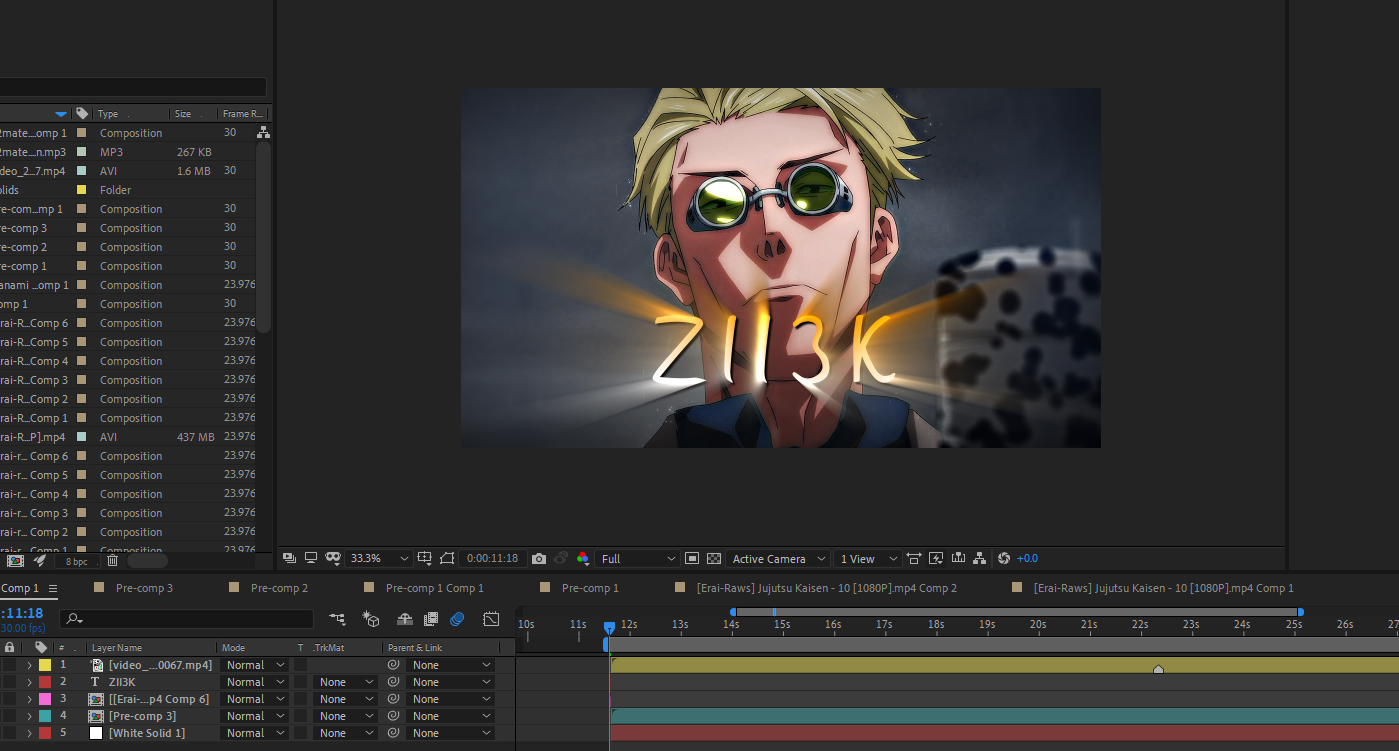Click the hide shy layers icon

(405, 619)
